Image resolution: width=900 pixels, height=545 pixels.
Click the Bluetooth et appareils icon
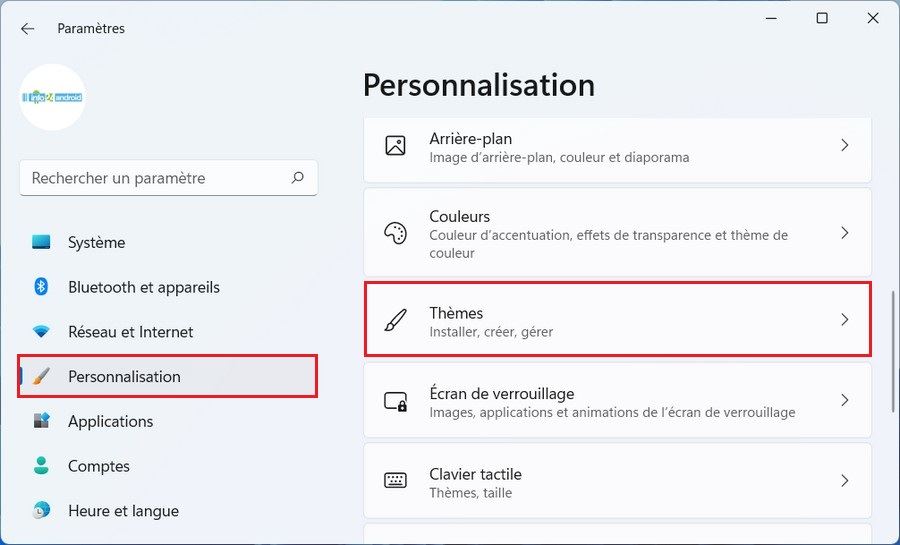click(41, 287)
